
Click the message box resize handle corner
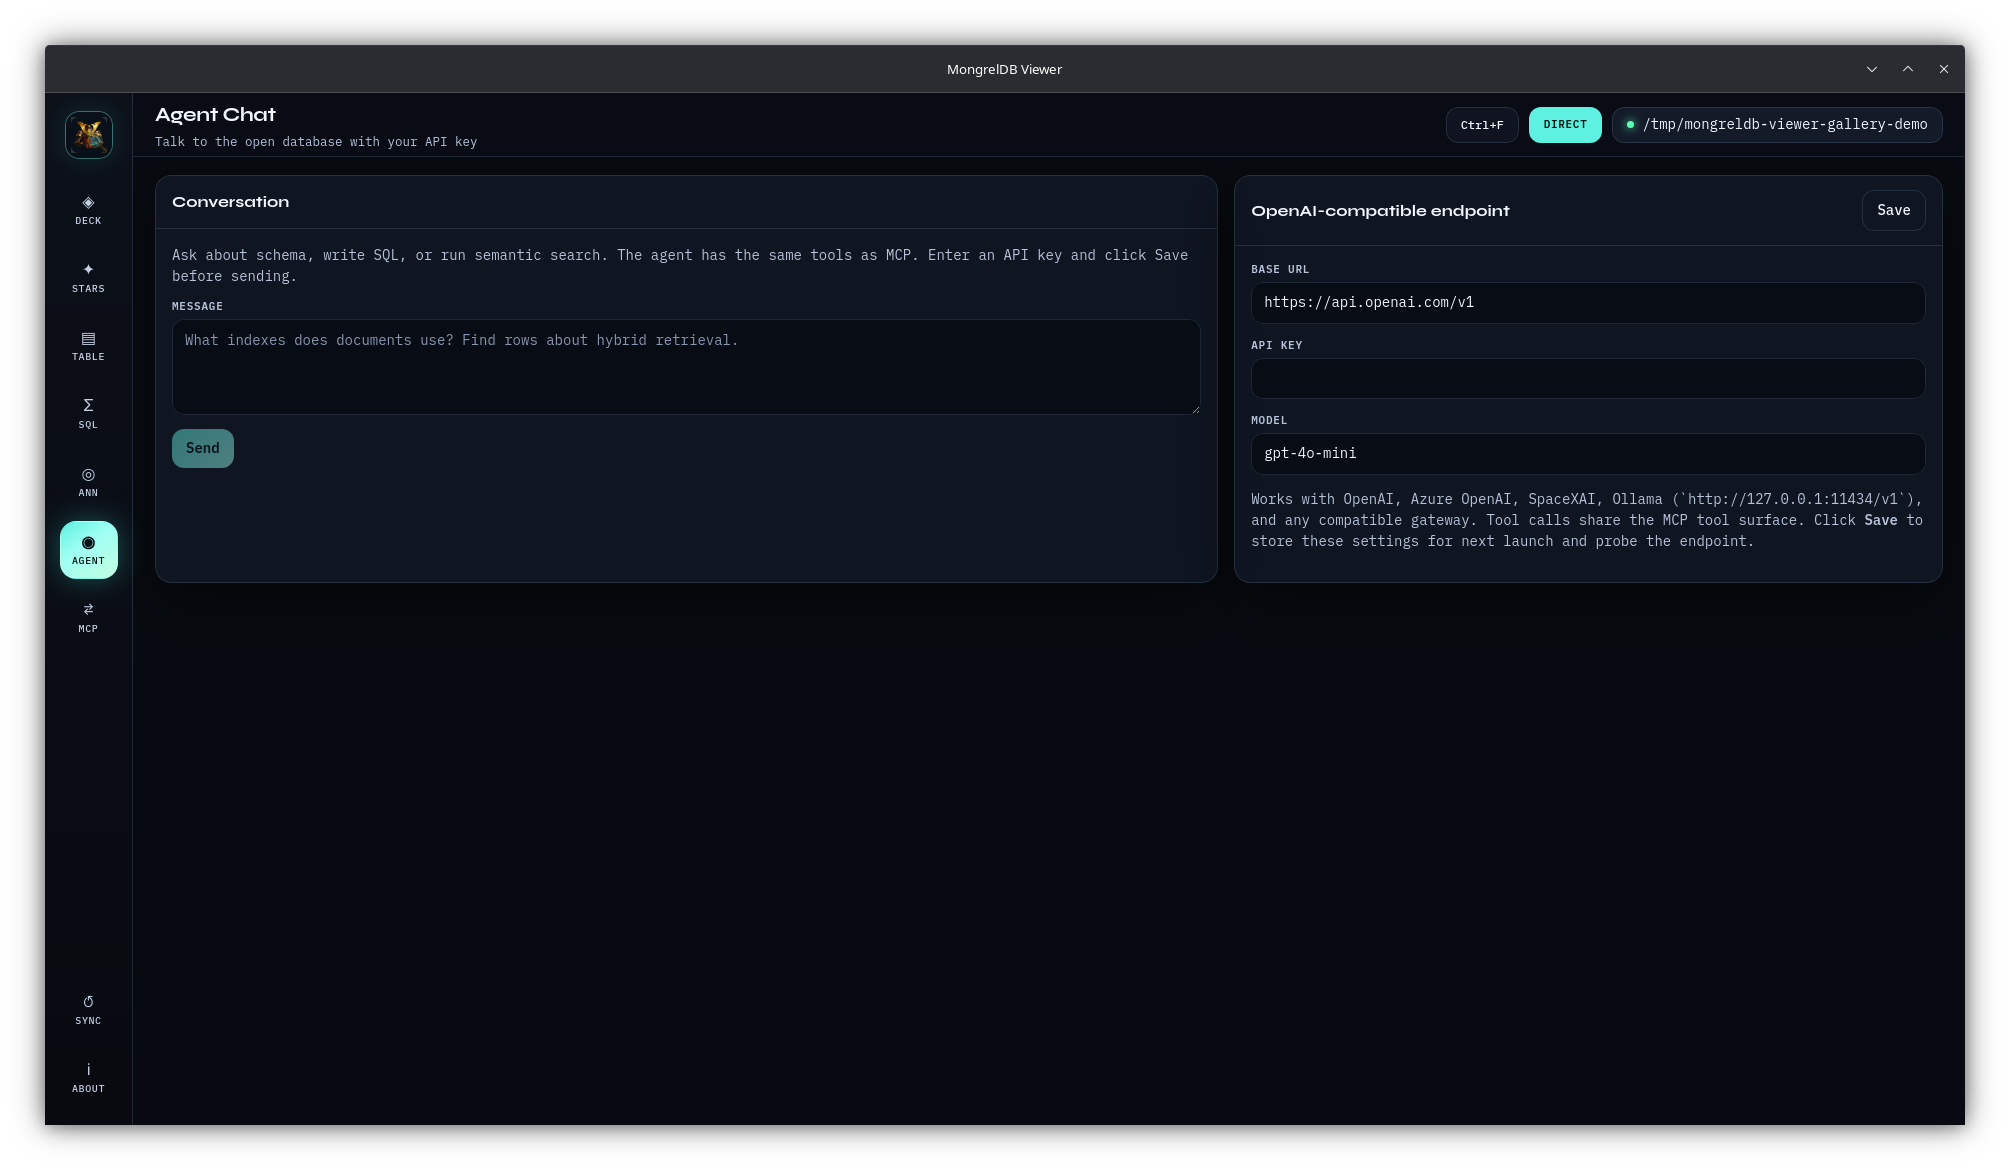[x=1195, y=409]
